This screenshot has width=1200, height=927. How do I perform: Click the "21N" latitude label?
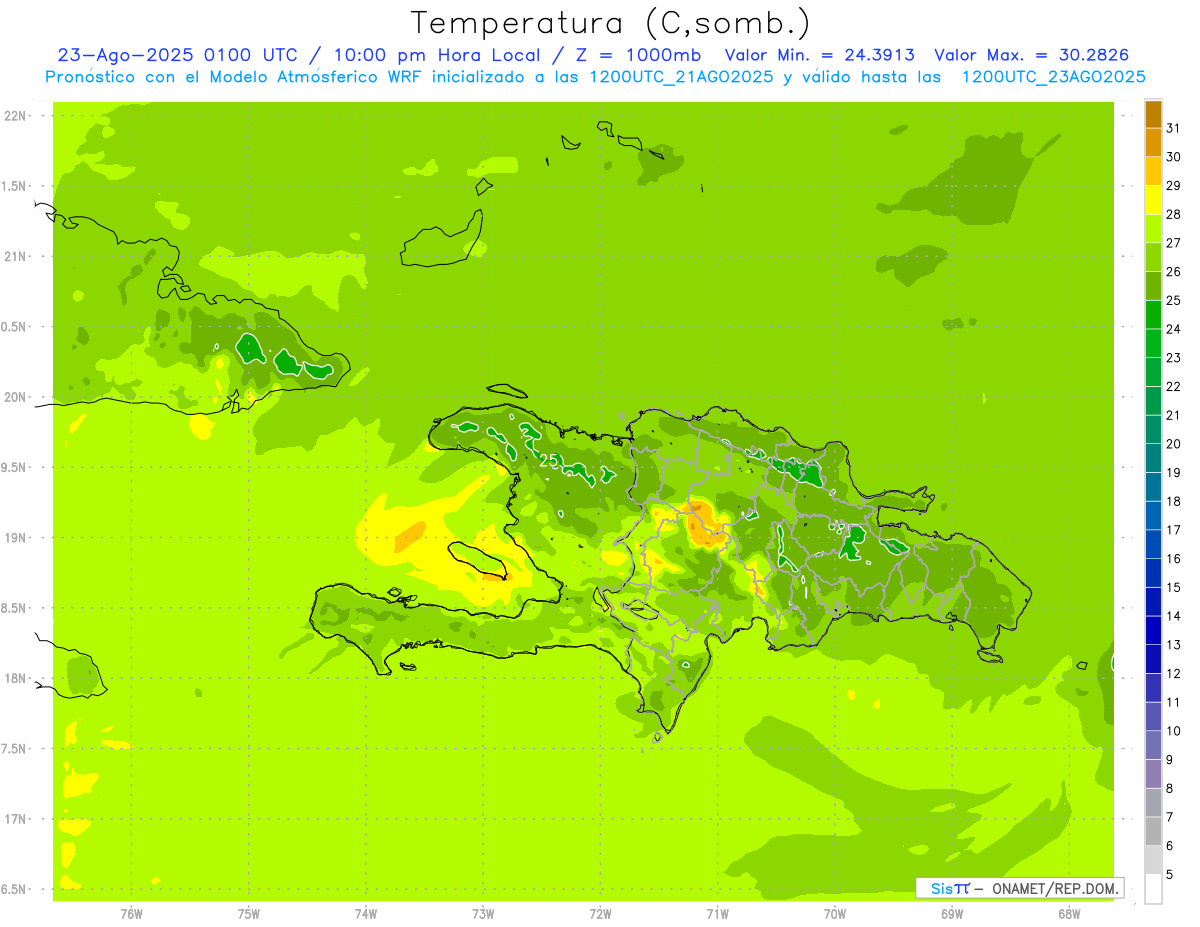[17, 256]
